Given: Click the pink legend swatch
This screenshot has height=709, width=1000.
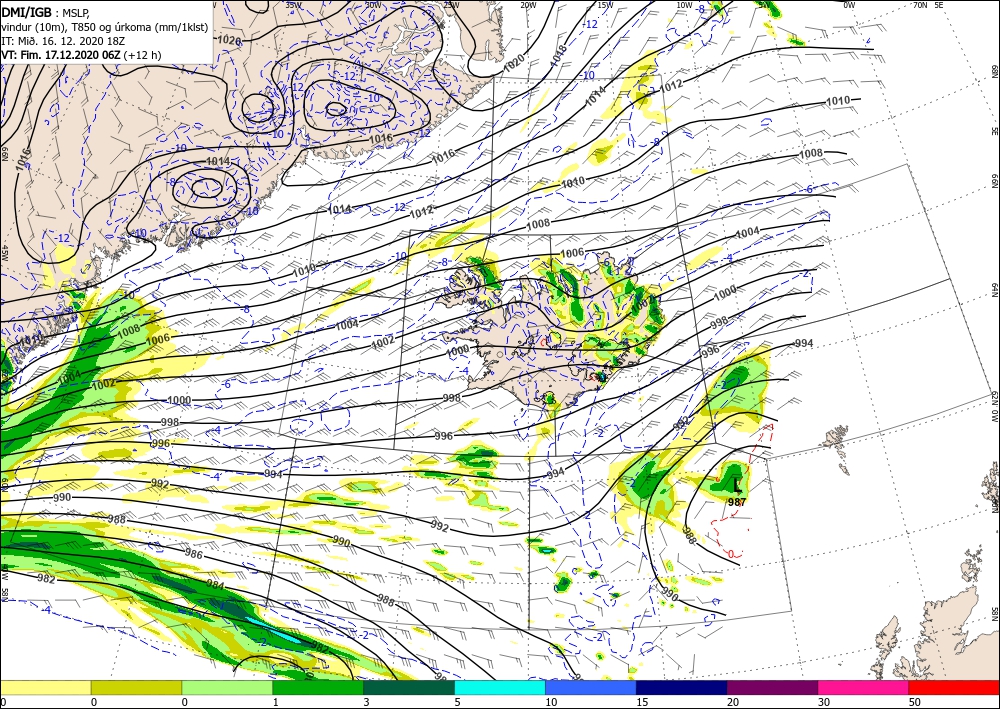Looking at the screenshot, I should pyautogui.click(x=864, y=687).
